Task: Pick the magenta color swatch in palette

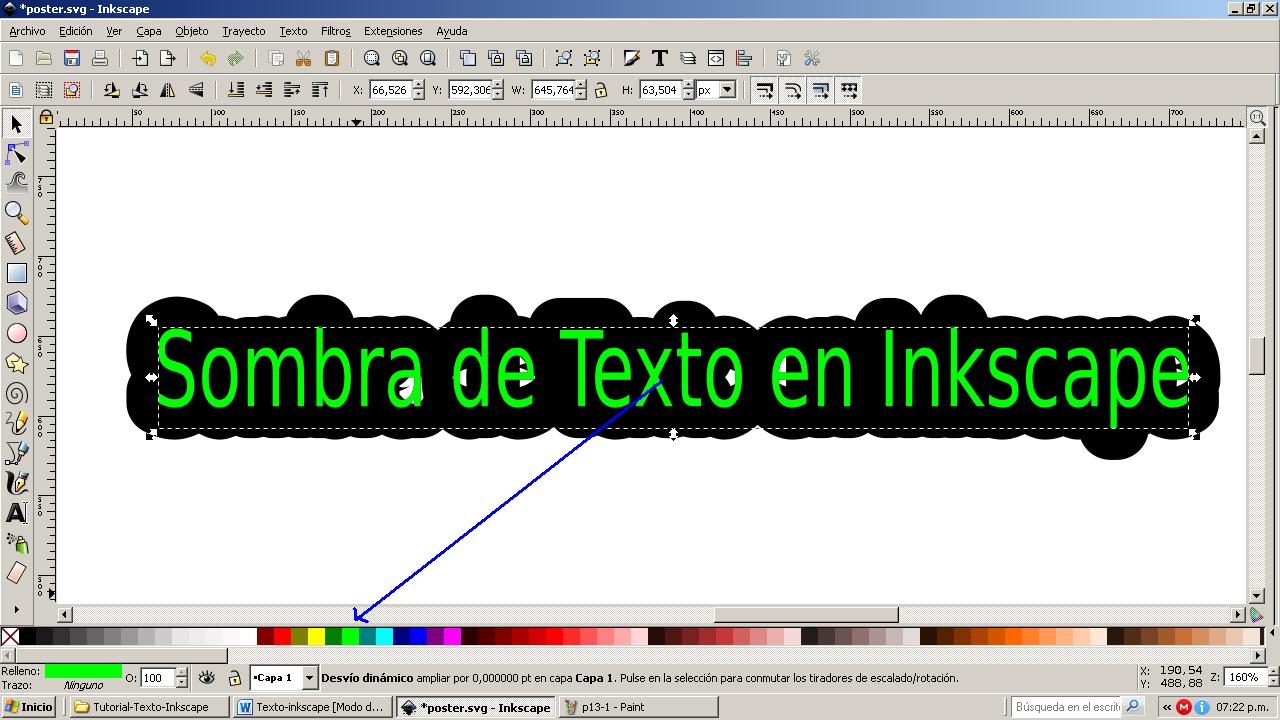Action: point(452,636)
